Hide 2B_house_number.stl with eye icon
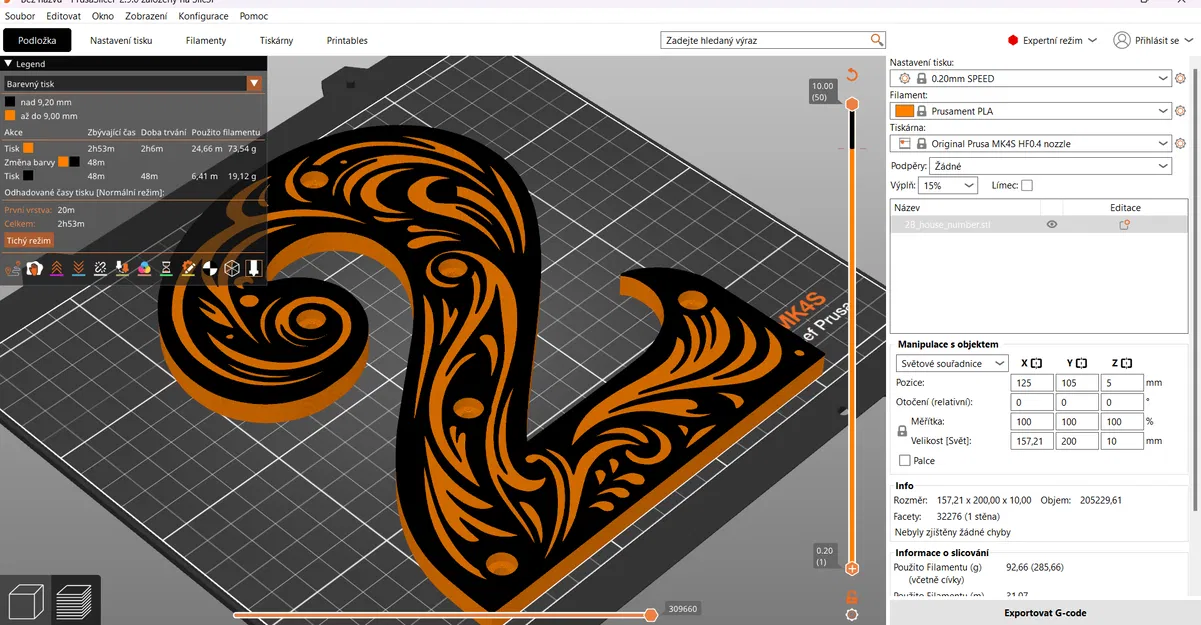Image resolution: width=1201 pixels, height=625 pixels. coord(1051,225)
